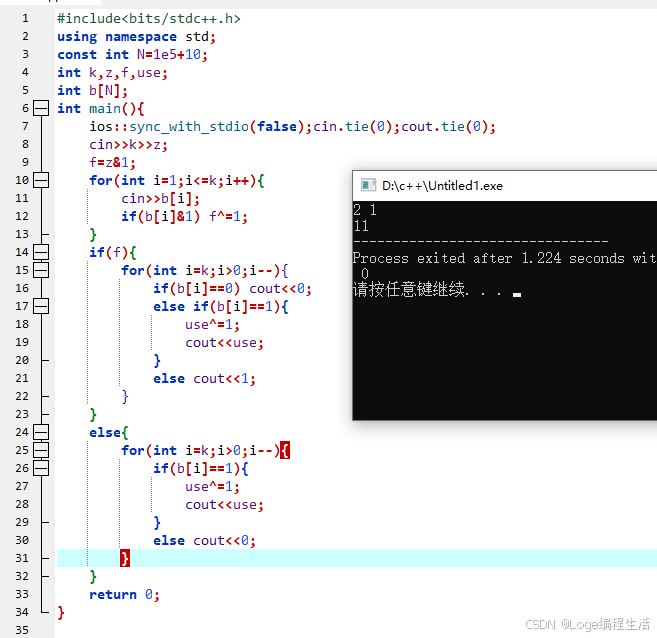Collapse the main() fold marker on line 6
Screen dimensions: 657x638
(x=41, y=108)
